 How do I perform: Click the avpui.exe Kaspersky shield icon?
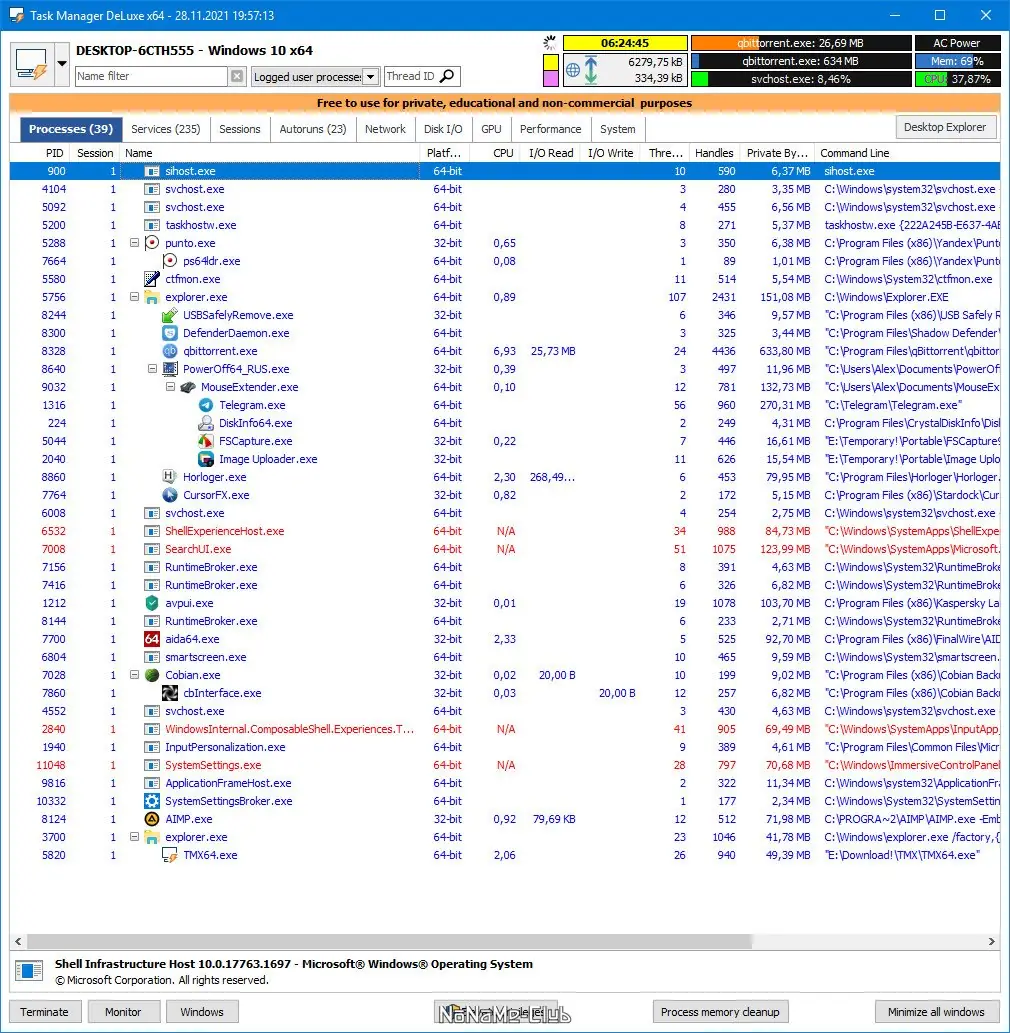point(152,603)
